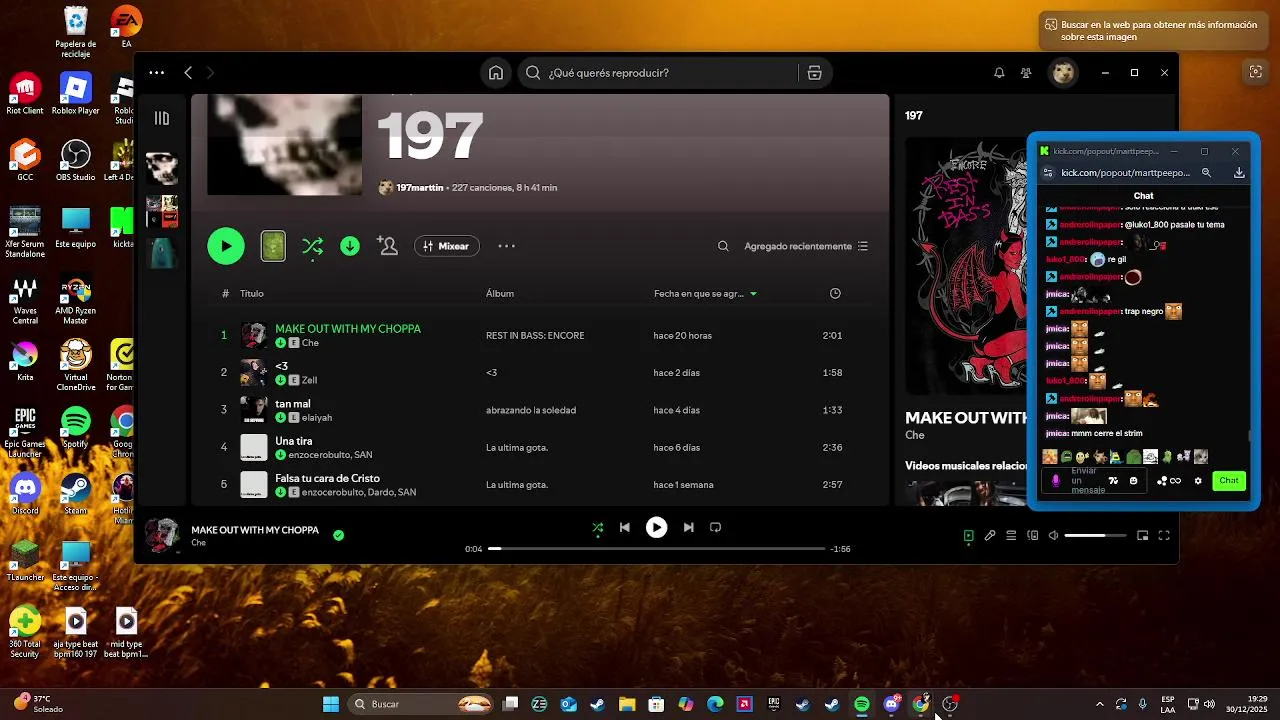Image resolution: width=1280 pixels, height=720 pixels.
Task: Search within the playlist magnifier icon
Action: (x=723, y=246)
